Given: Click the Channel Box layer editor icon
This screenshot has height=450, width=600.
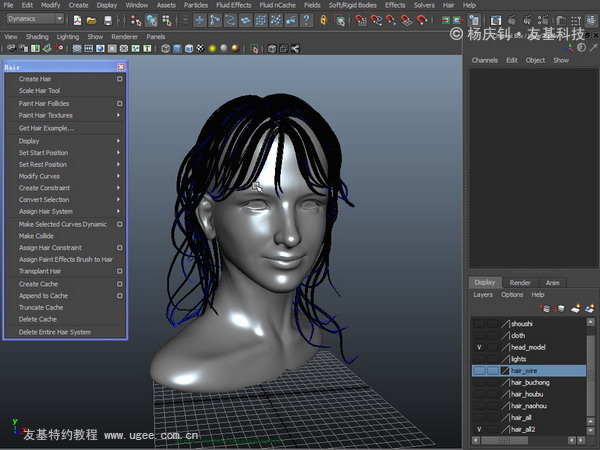Looking at the screenshot, I should click(x=591, y=20).
